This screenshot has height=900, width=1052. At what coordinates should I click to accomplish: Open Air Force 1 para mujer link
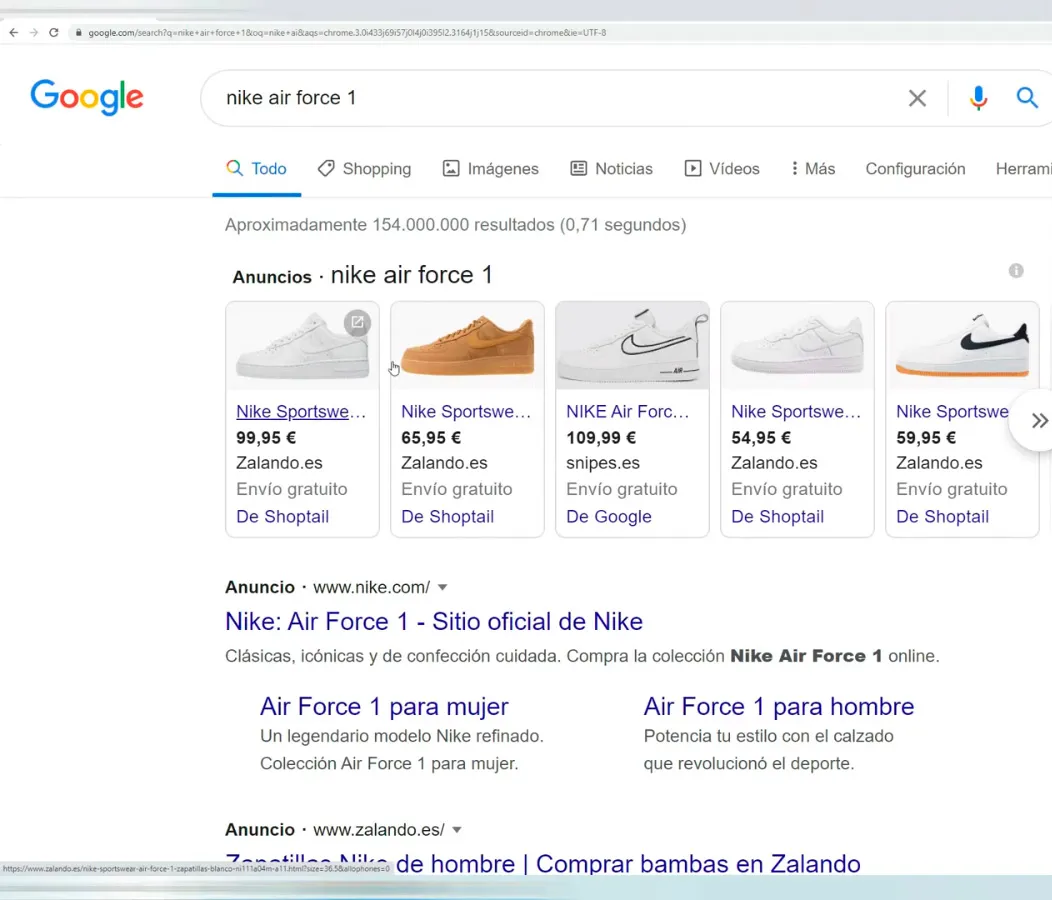(x=384, y=707)
